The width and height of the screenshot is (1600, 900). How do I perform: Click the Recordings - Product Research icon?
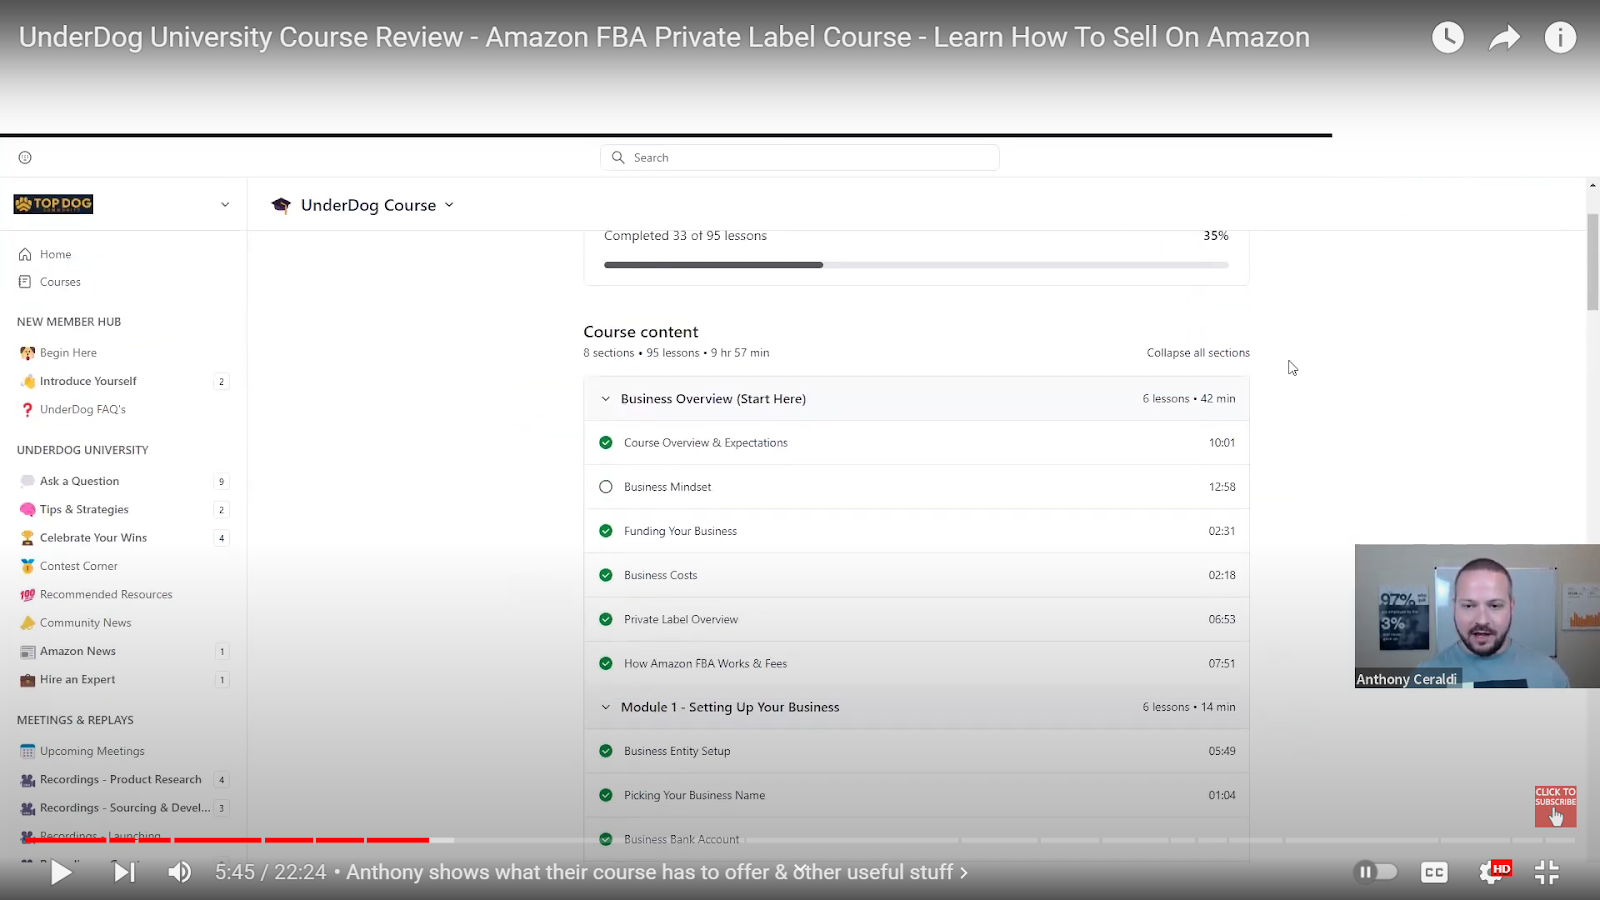pyautogui.click(x=27, y=780)
